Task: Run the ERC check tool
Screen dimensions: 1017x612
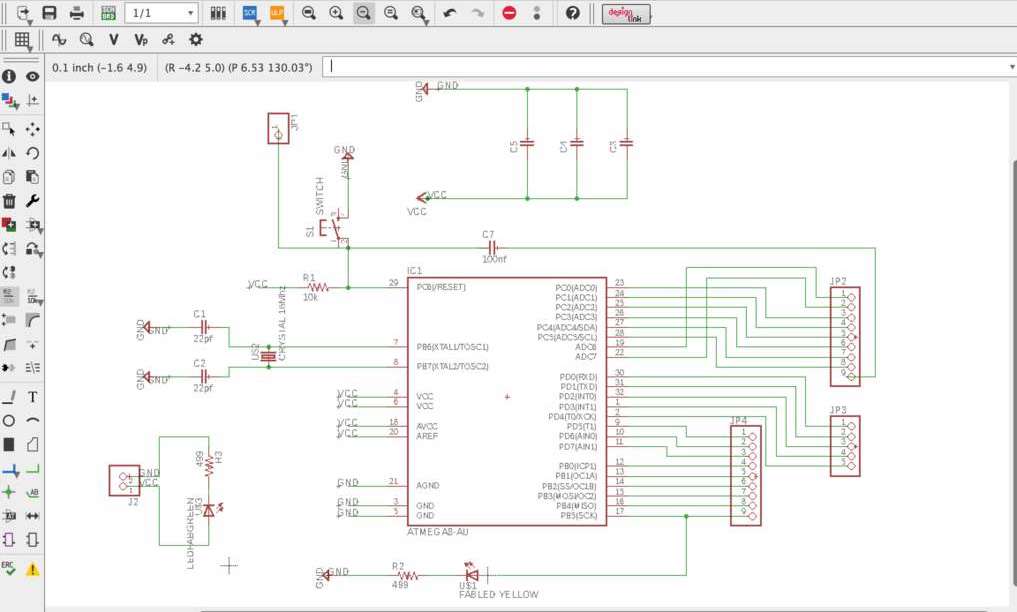Action: pyautogui.click(x=8, y=569)
